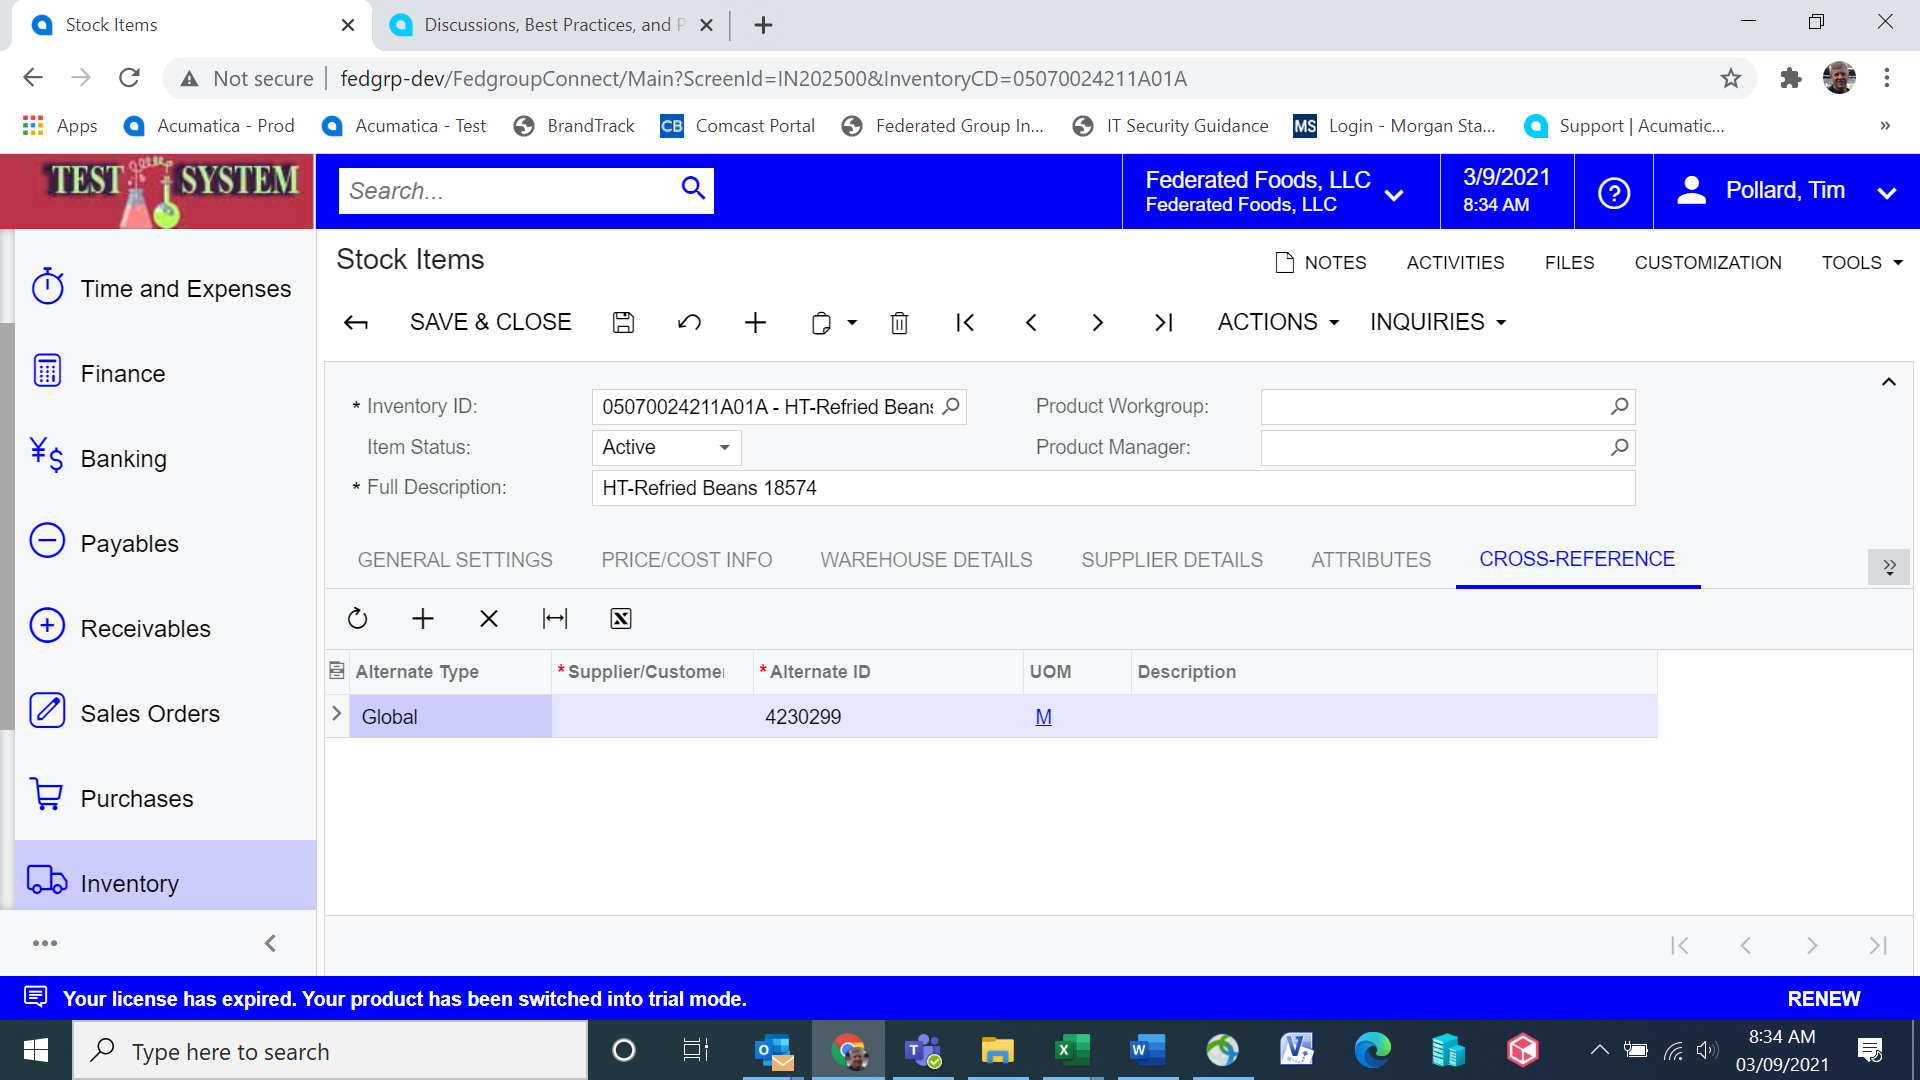Export cross-reference grid to Excel
This screenshot has width=1920, height=1080.
pos(620,618)
